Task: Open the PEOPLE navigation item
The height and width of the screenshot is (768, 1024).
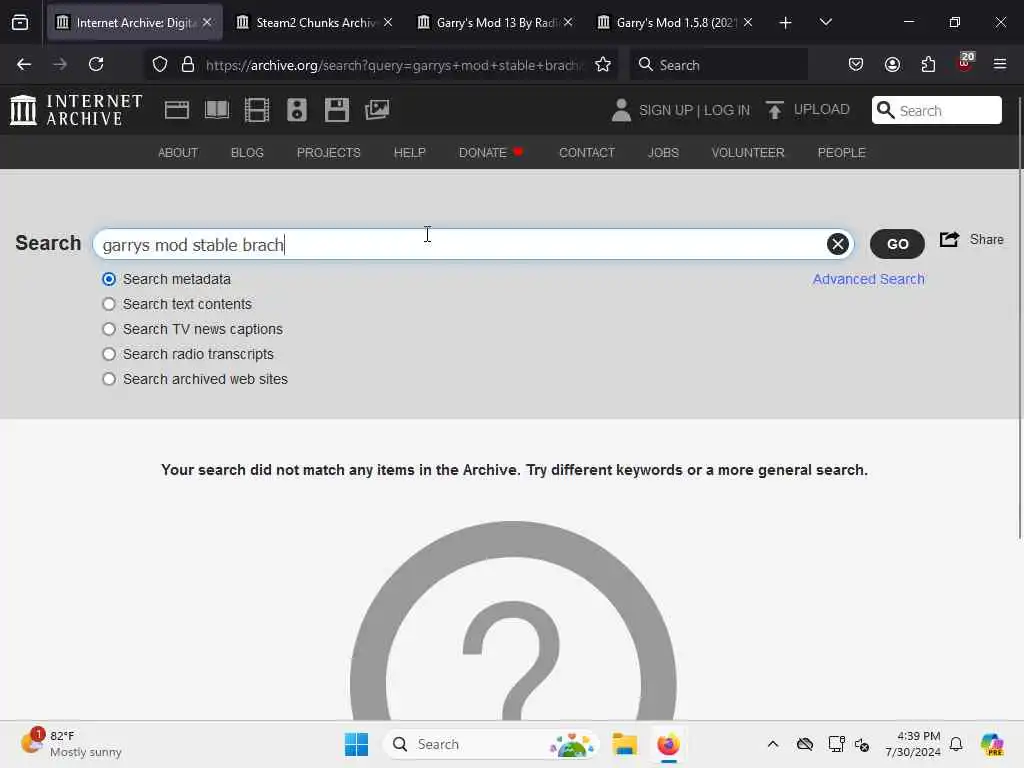Action: (841, 153)
